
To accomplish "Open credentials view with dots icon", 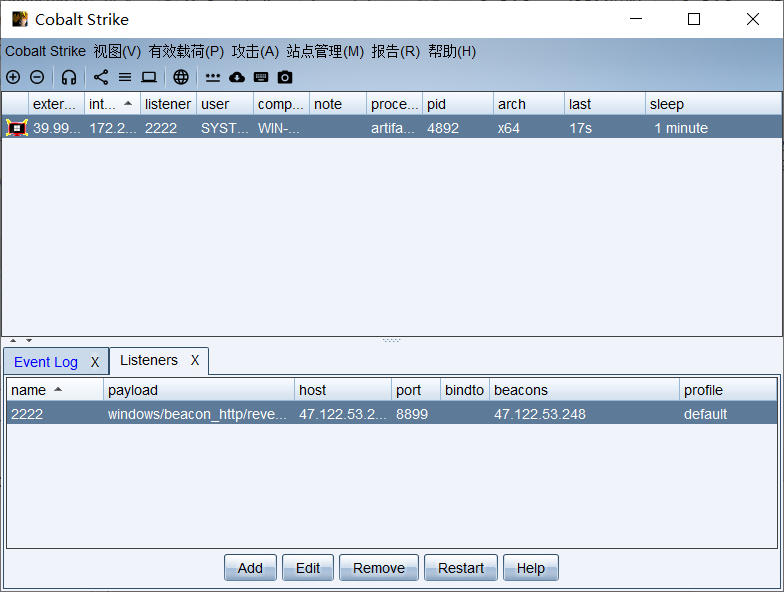I will [x=213, y=77].
